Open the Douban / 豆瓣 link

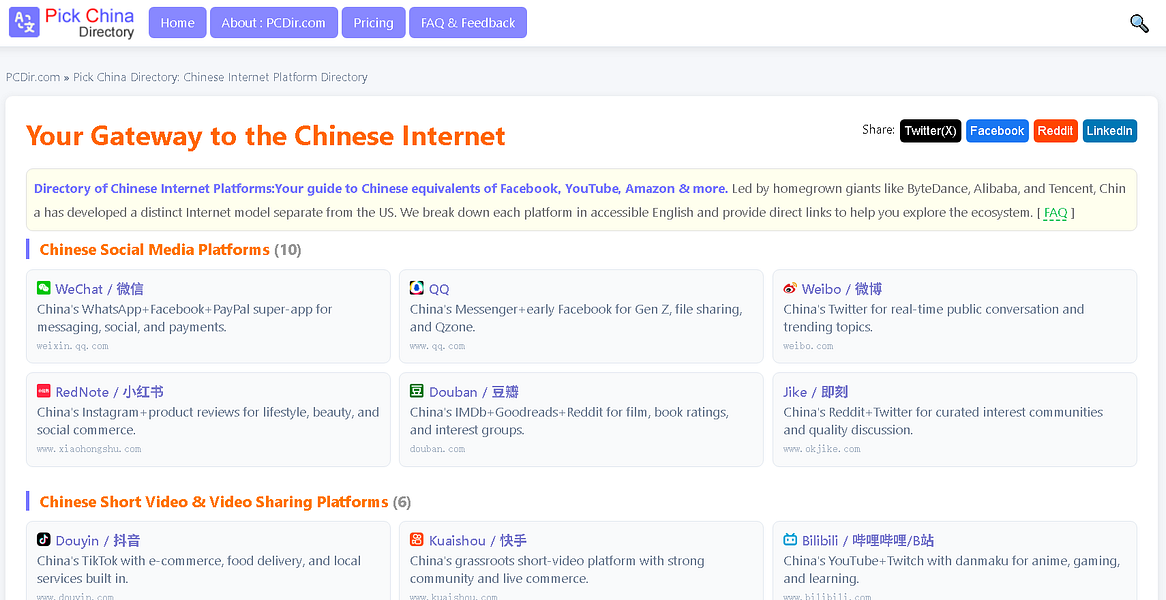click(x=474, y=393)
